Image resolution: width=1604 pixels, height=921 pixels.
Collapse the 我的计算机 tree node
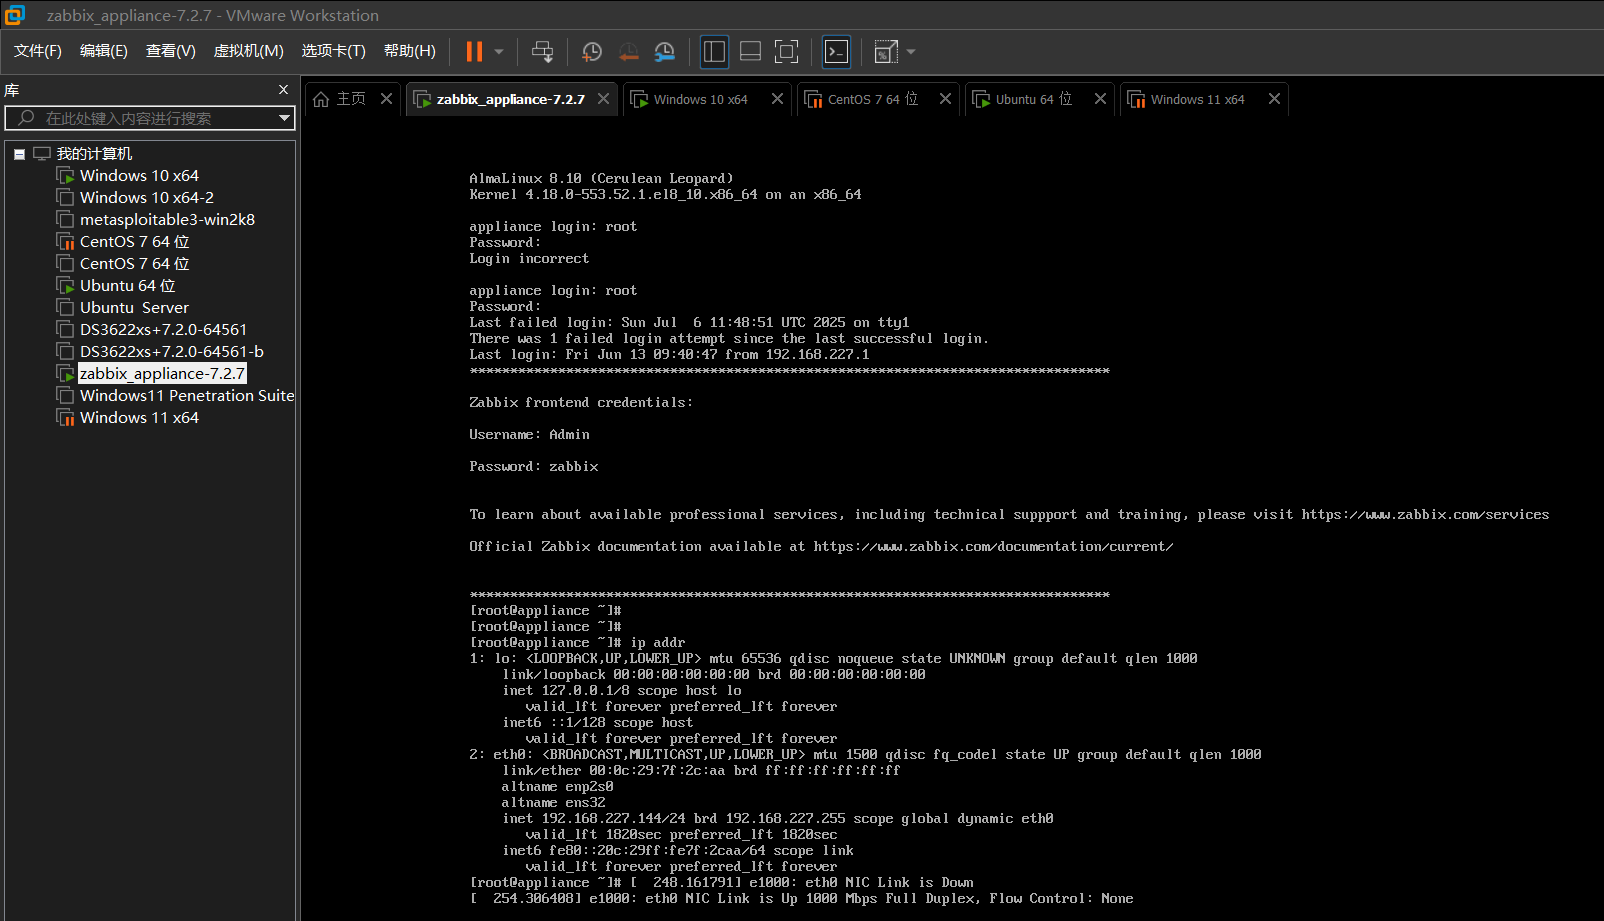19,154
